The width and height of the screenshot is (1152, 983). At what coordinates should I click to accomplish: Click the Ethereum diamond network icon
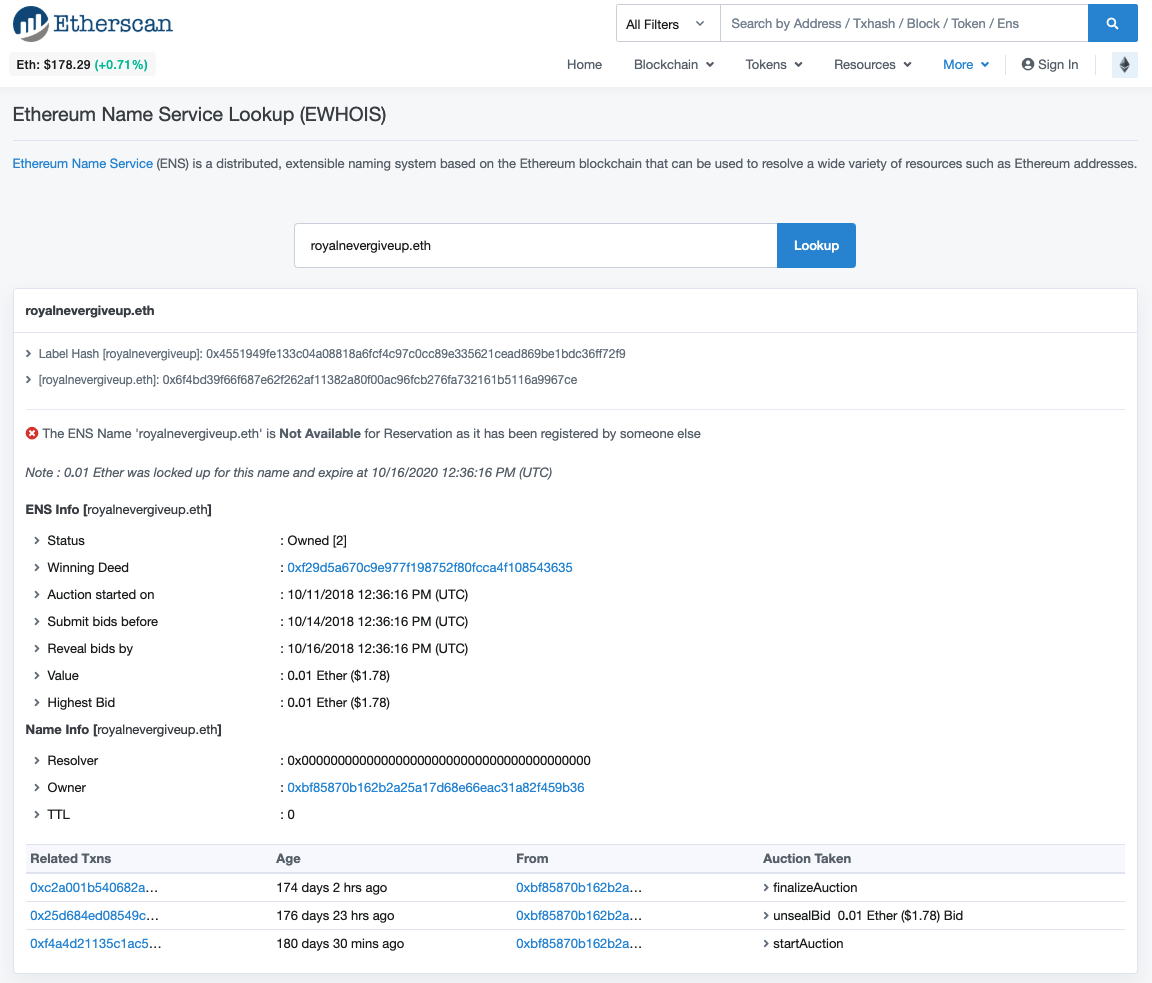(1124, 65)
